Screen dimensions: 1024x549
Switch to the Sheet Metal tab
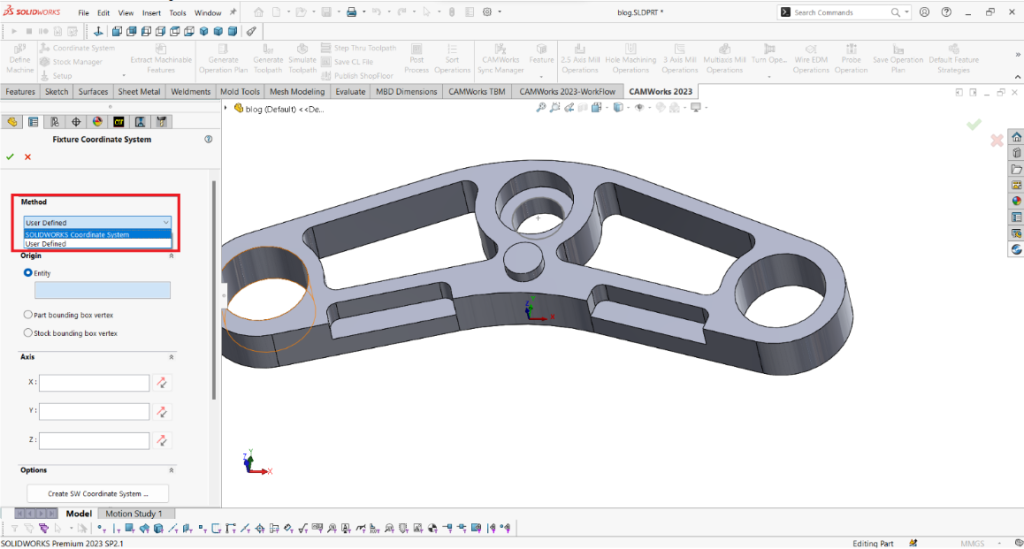[x=139, y=91]
